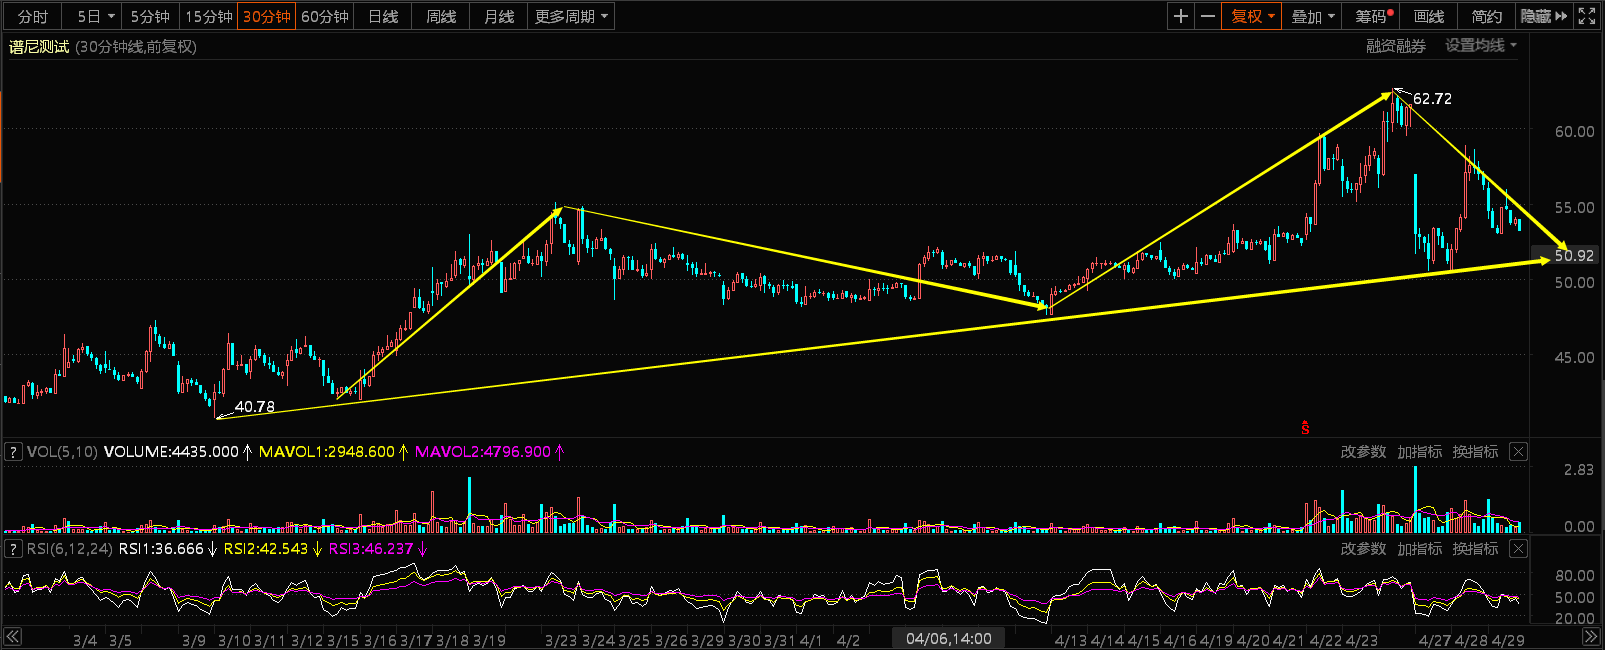Click the 04/06,14:00 date cursor label

pos(949,639)
